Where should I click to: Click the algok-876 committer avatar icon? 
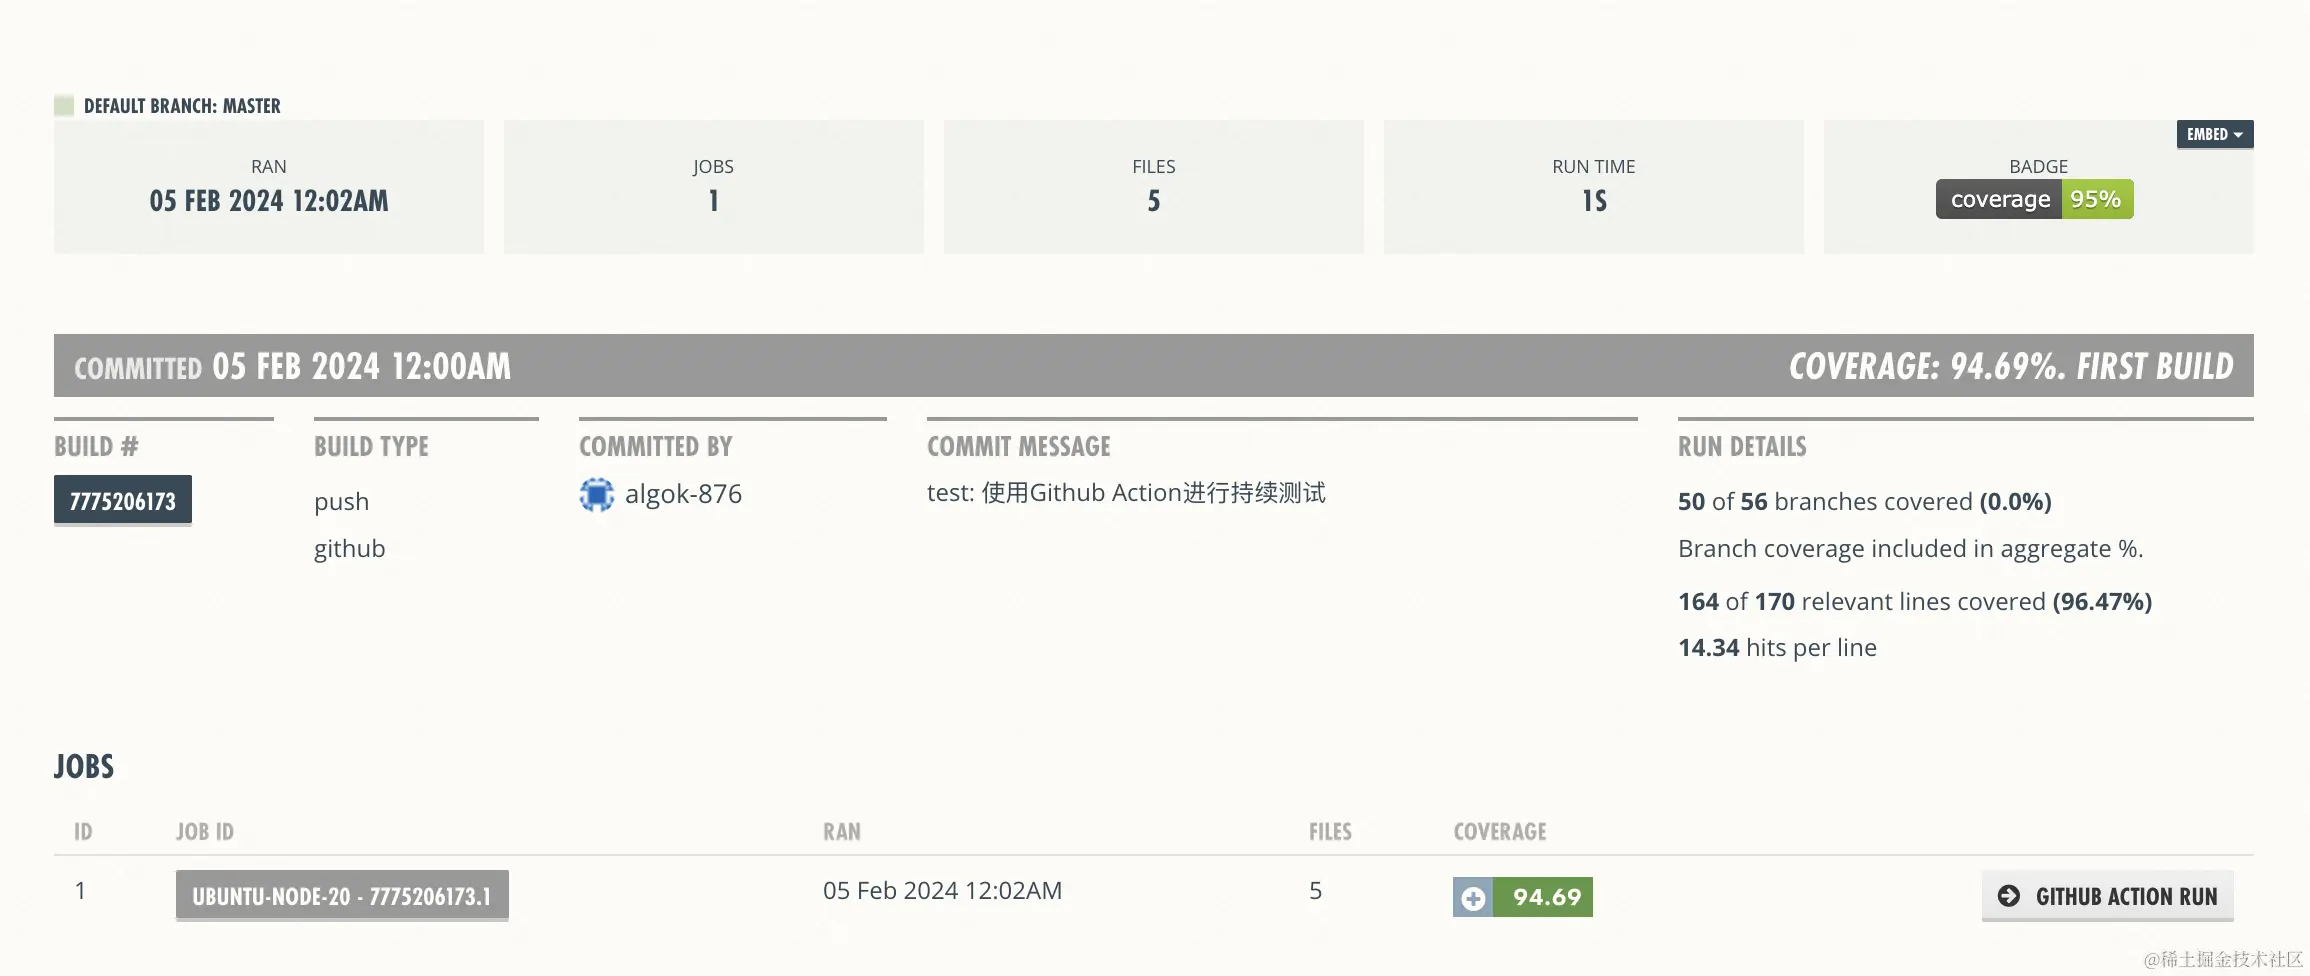pyautogui.click(x=597, y=495)
